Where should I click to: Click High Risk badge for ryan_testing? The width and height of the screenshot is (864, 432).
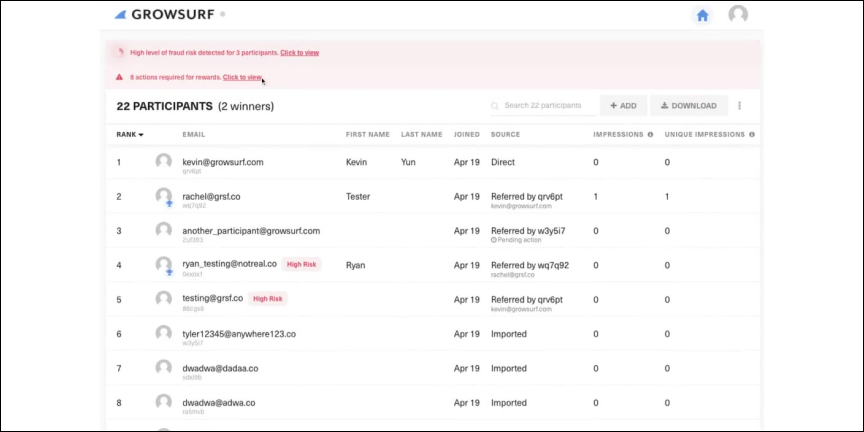pyautogui.click(x=301, y=264)
